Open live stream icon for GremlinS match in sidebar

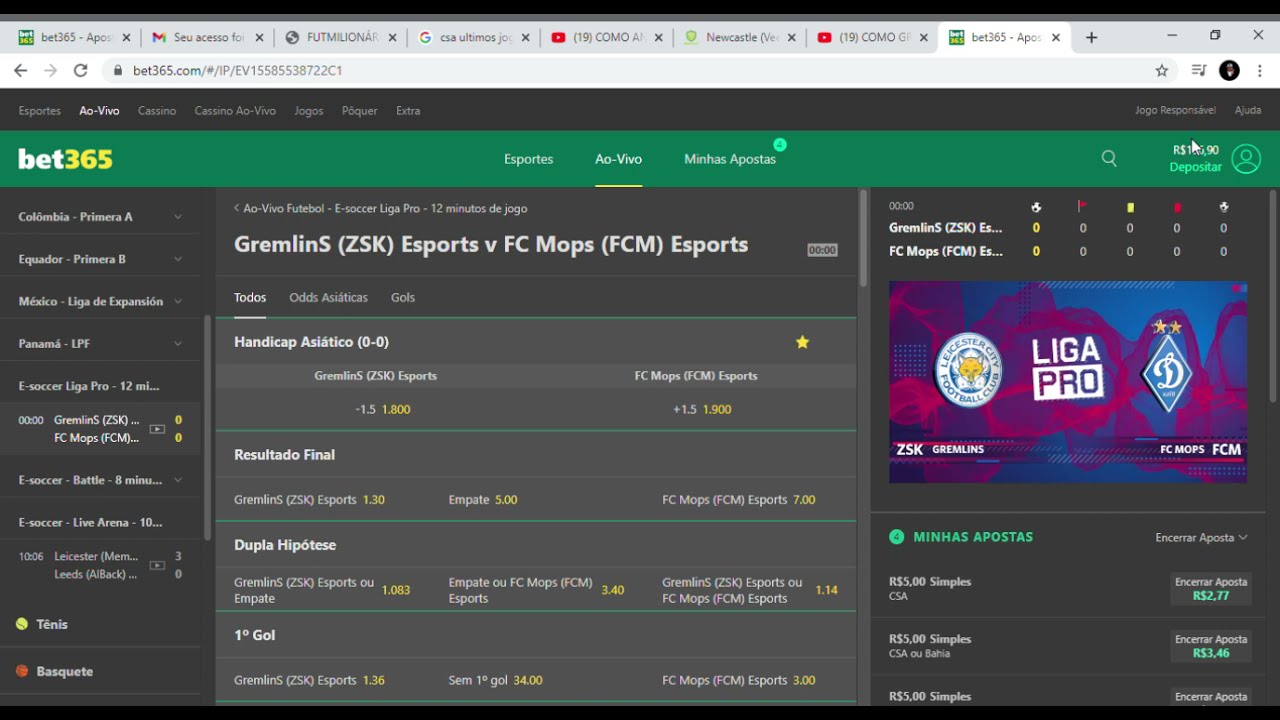coord(157,429)
